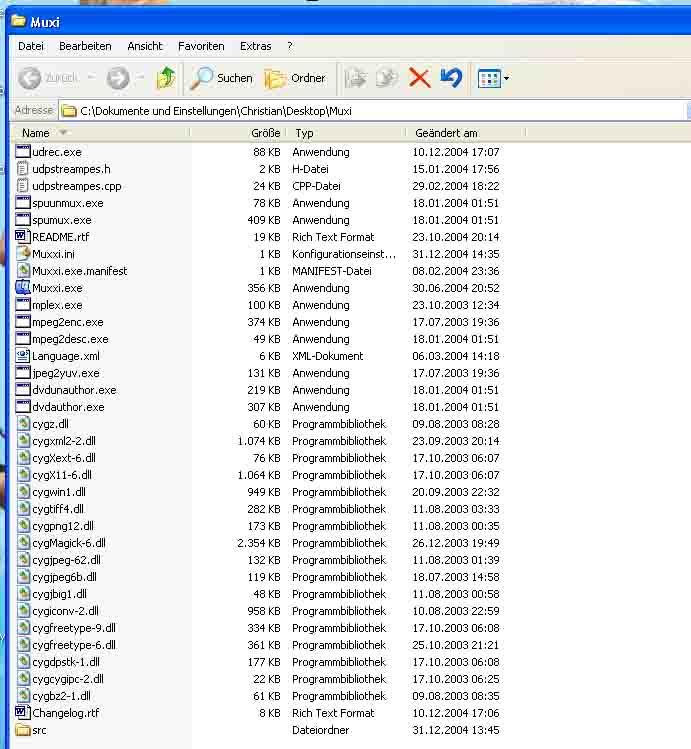This screenshot has height=749, width=691.
Task: Click the Back (Zurück) arrow icon
Action: tap(30, 78)
